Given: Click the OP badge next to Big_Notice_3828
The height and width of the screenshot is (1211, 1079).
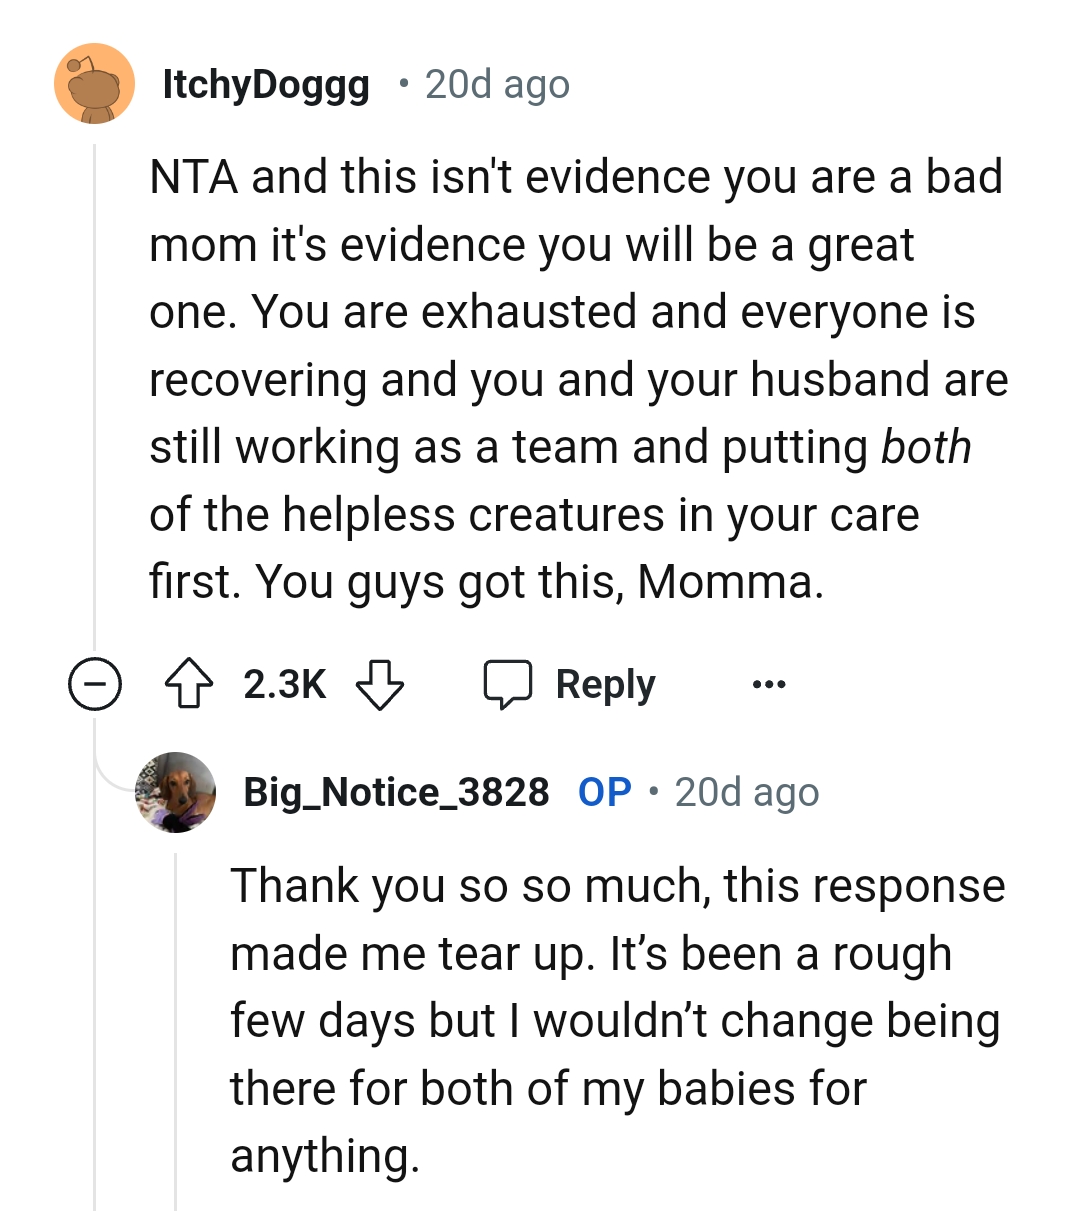Looking at the screenshot, I should [603, 791].
